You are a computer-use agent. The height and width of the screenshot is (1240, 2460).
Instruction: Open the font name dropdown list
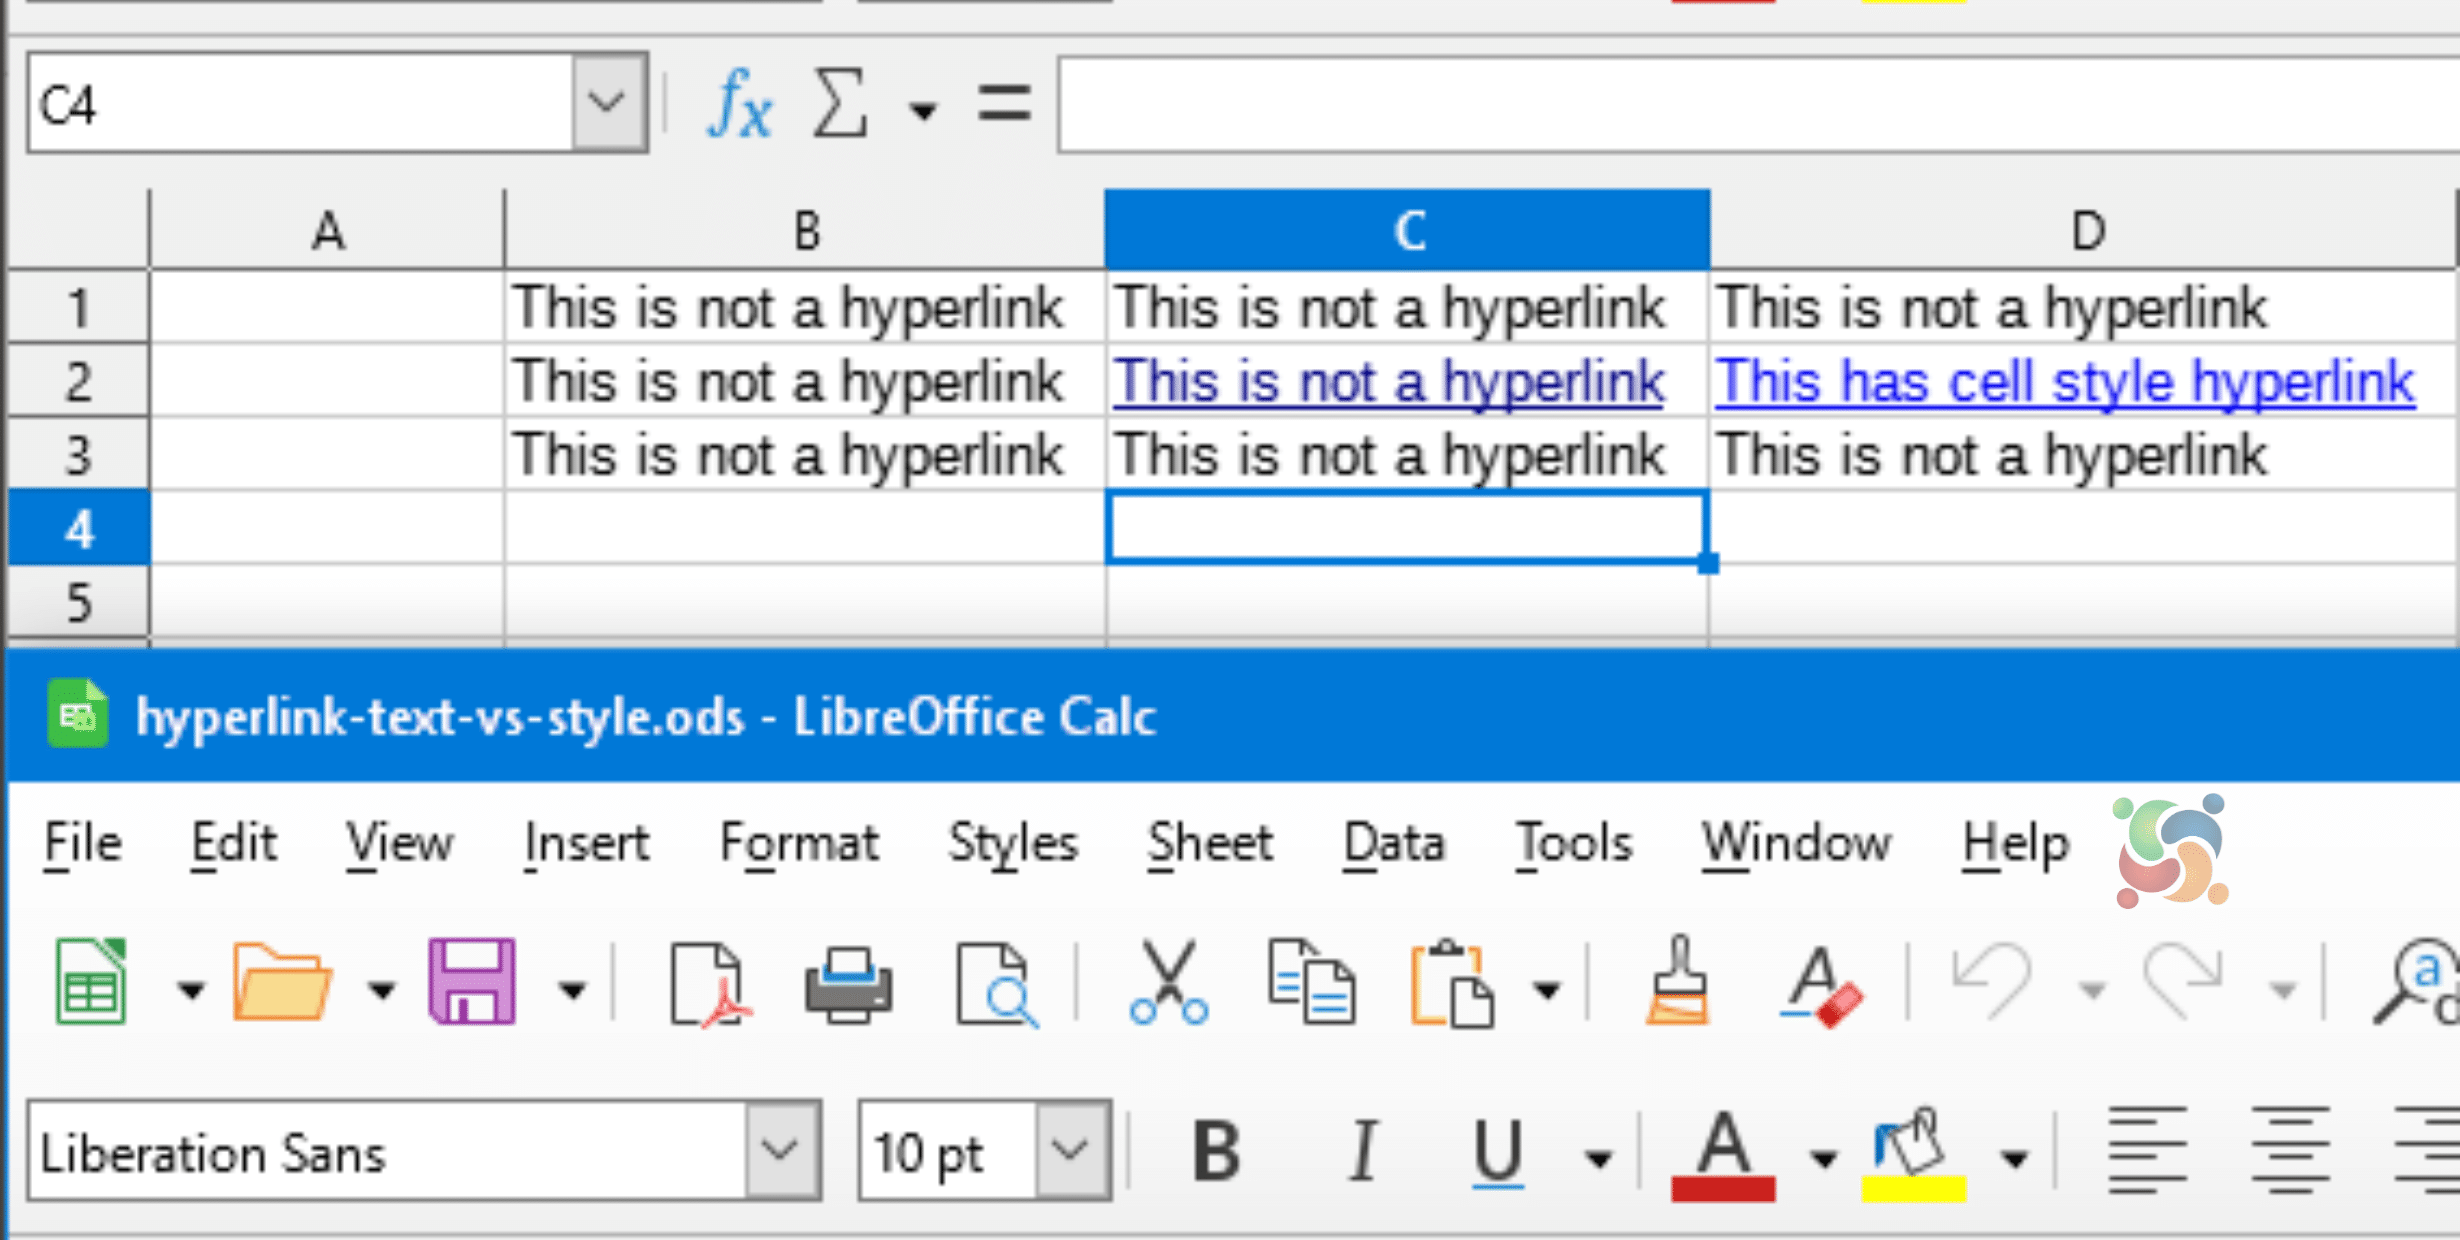tap(781, 1151)
